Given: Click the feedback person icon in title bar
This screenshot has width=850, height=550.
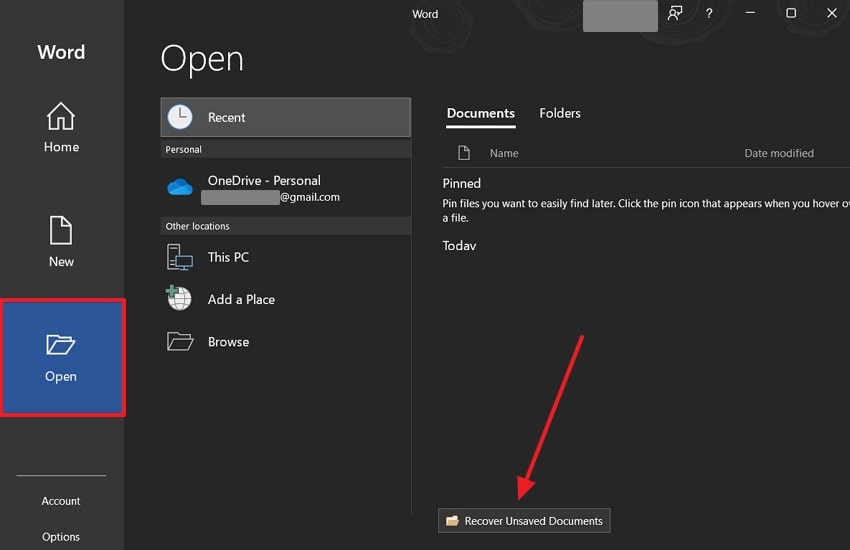Looking at the screenshot, I should [x=675, y=14].
